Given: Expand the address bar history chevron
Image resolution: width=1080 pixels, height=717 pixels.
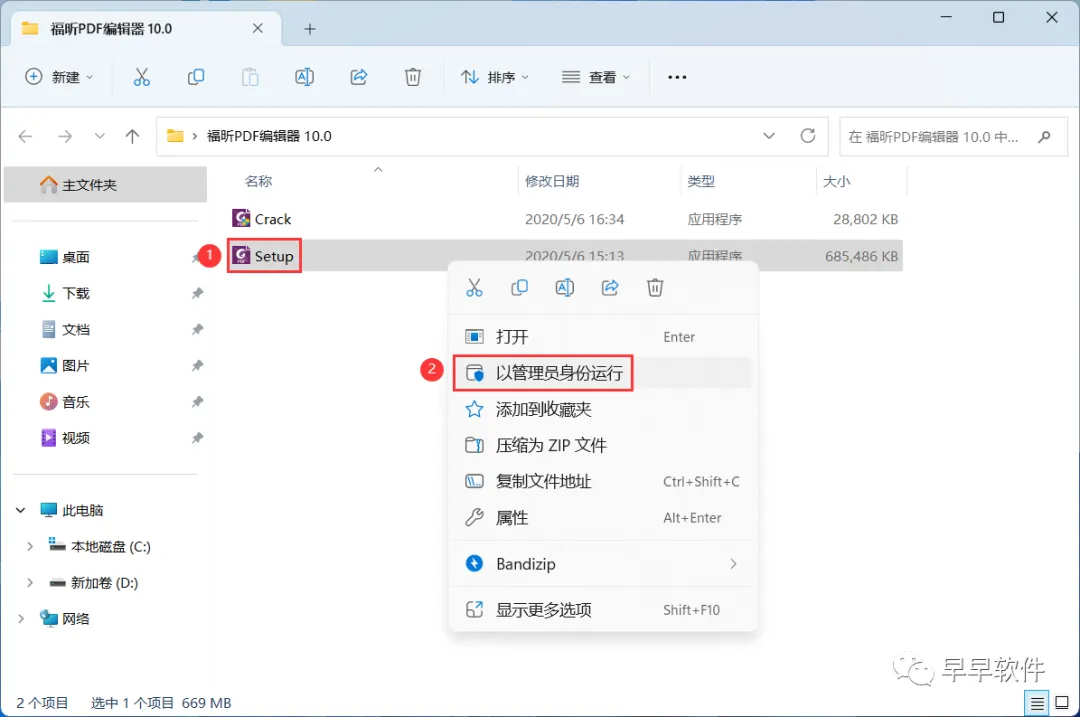Looking at the screenshot, I should (769, 136).
